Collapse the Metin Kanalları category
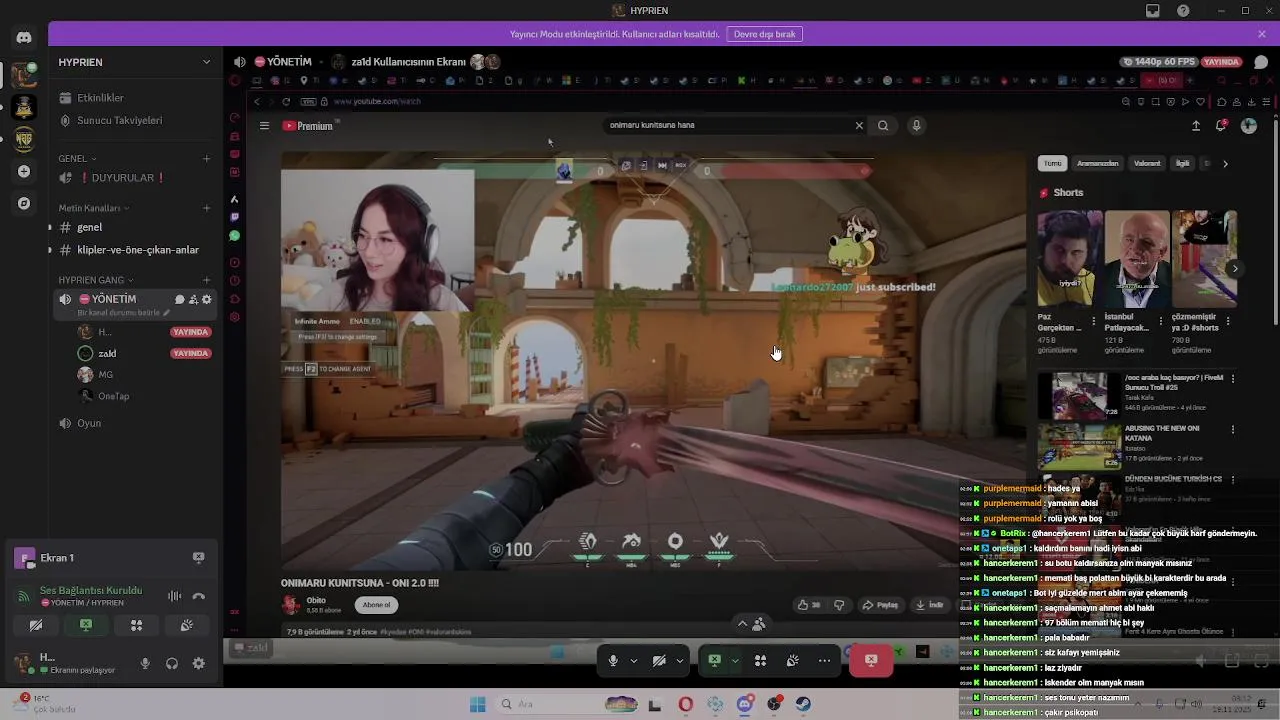Image resolution: width=1280 pixels, height=720 pixels. 93,208
